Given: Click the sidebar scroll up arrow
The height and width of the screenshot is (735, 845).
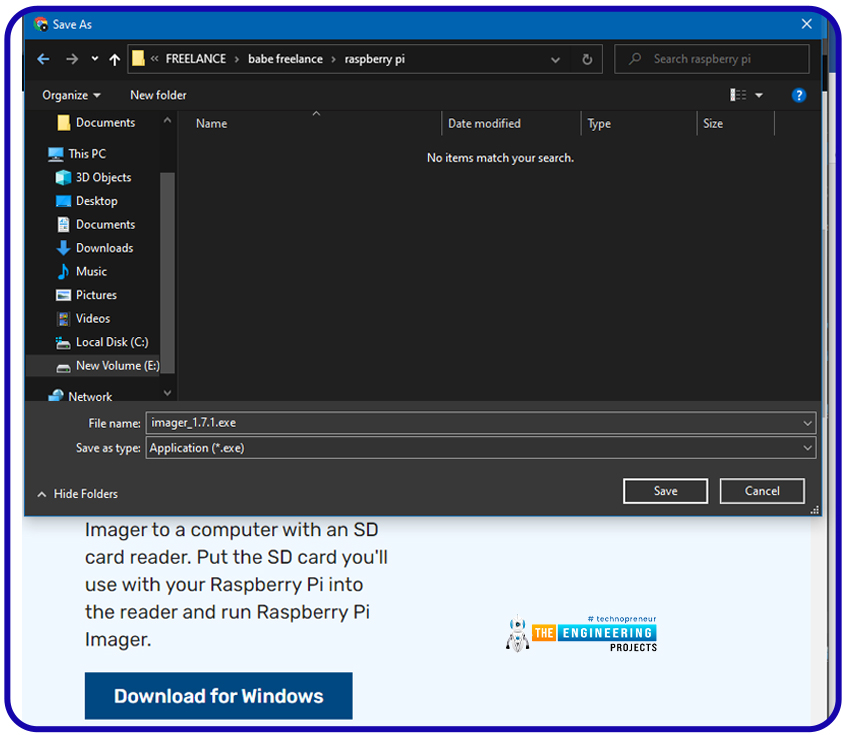Looking at the screenshot, I should (168, 121).
